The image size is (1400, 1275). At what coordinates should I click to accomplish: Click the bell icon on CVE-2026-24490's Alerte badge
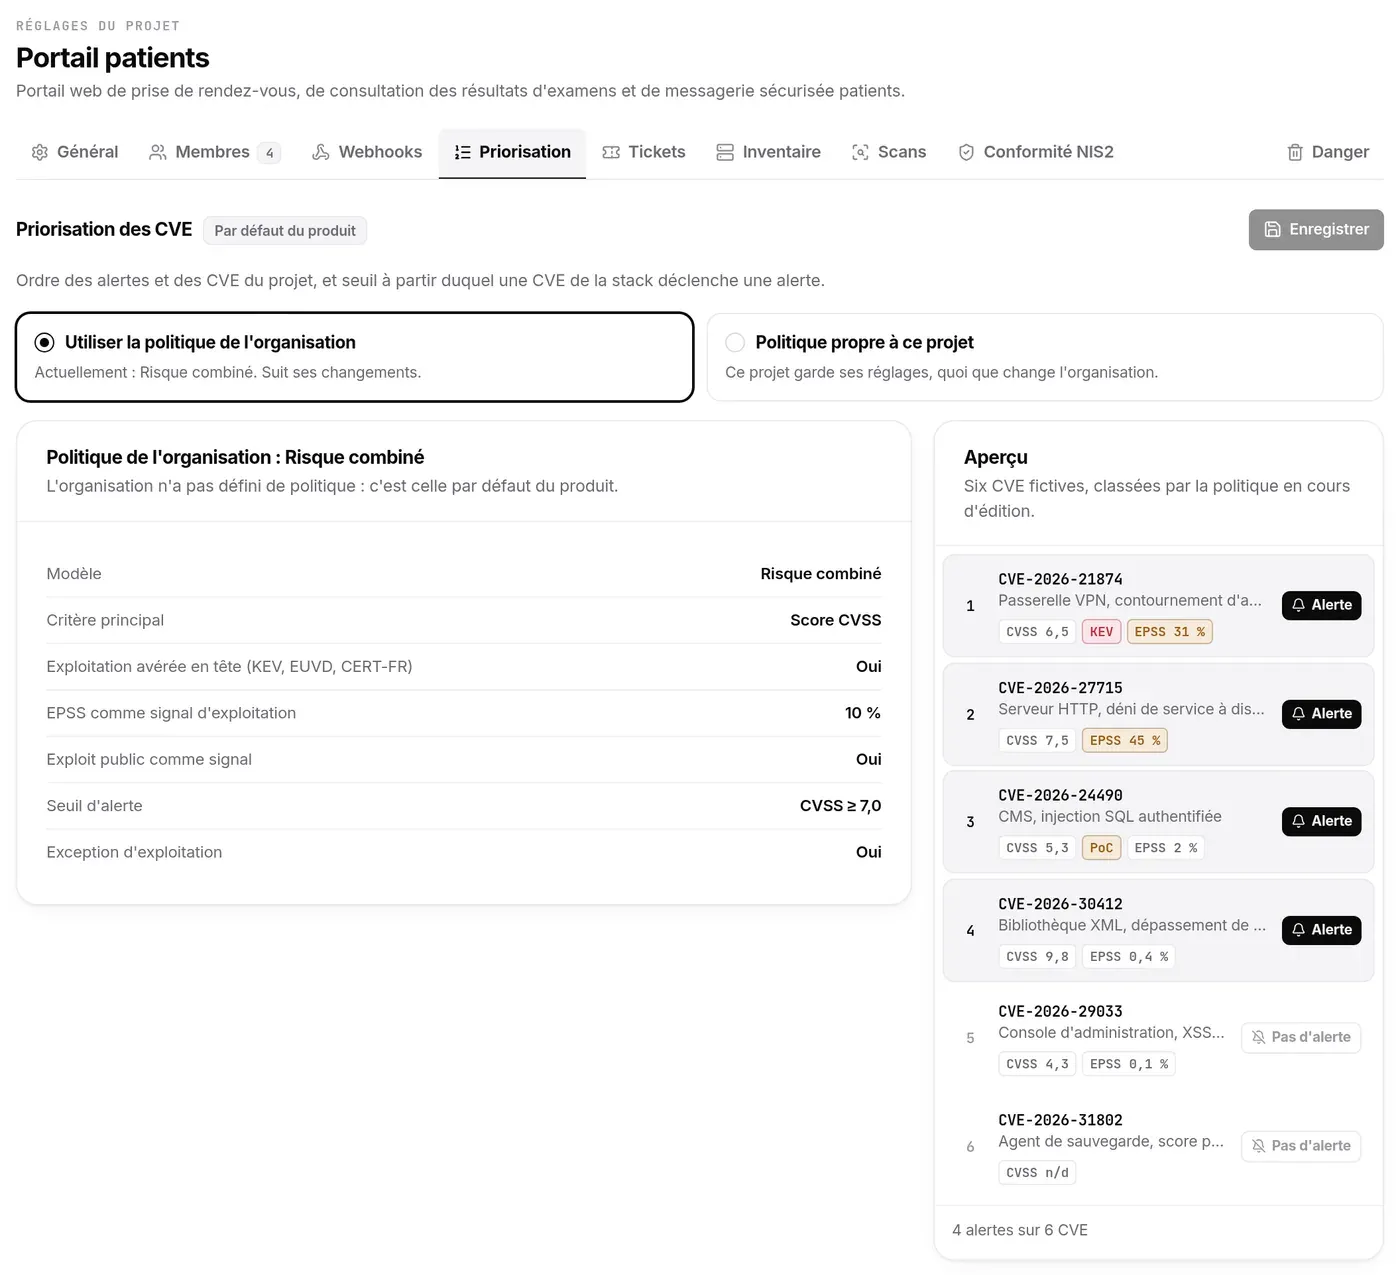coord(1298,821)
